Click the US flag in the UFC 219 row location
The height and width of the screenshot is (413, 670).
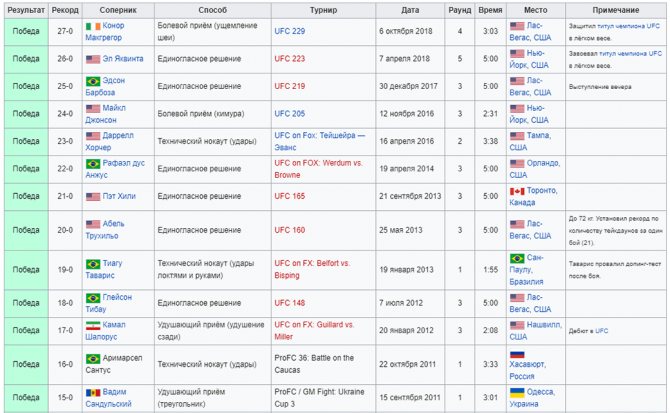pyautogui.click(x=517, y=81)
